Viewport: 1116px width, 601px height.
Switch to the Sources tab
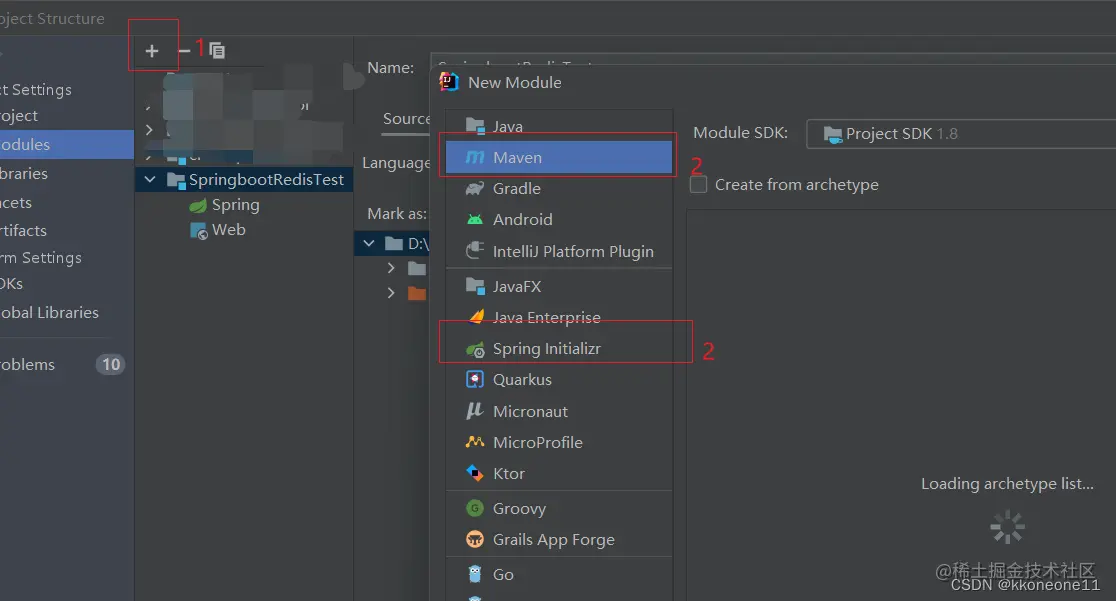coord(406,119)
